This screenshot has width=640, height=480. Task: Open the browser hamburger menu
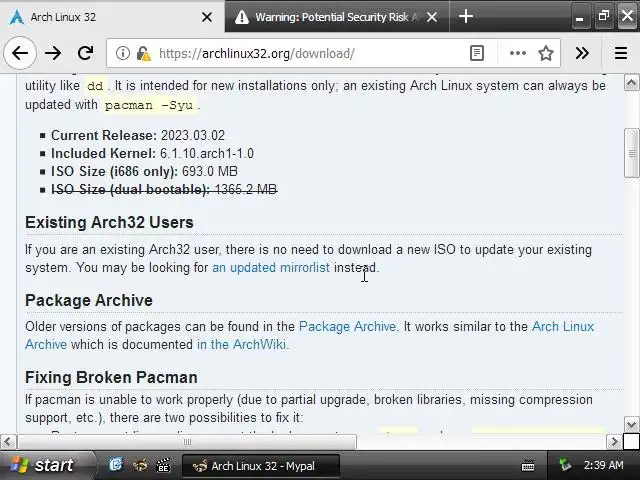pyautogui.click(x=620, y=54)
